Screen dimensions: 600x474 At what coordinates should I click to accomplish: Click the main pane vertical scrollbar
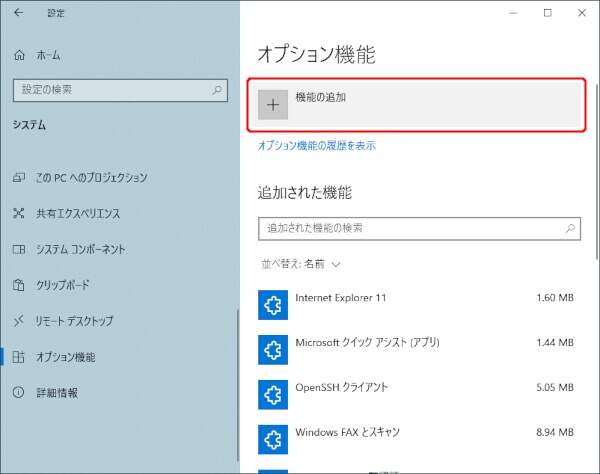(597, 172)
